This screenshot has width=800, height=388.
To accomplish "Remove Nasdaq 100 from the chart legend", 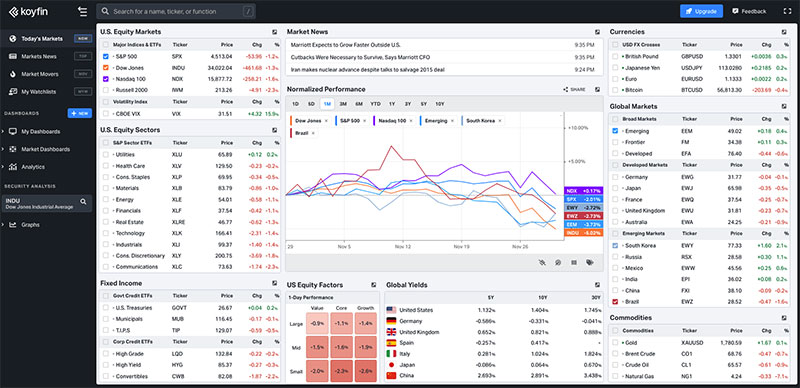I will (411, 121).
